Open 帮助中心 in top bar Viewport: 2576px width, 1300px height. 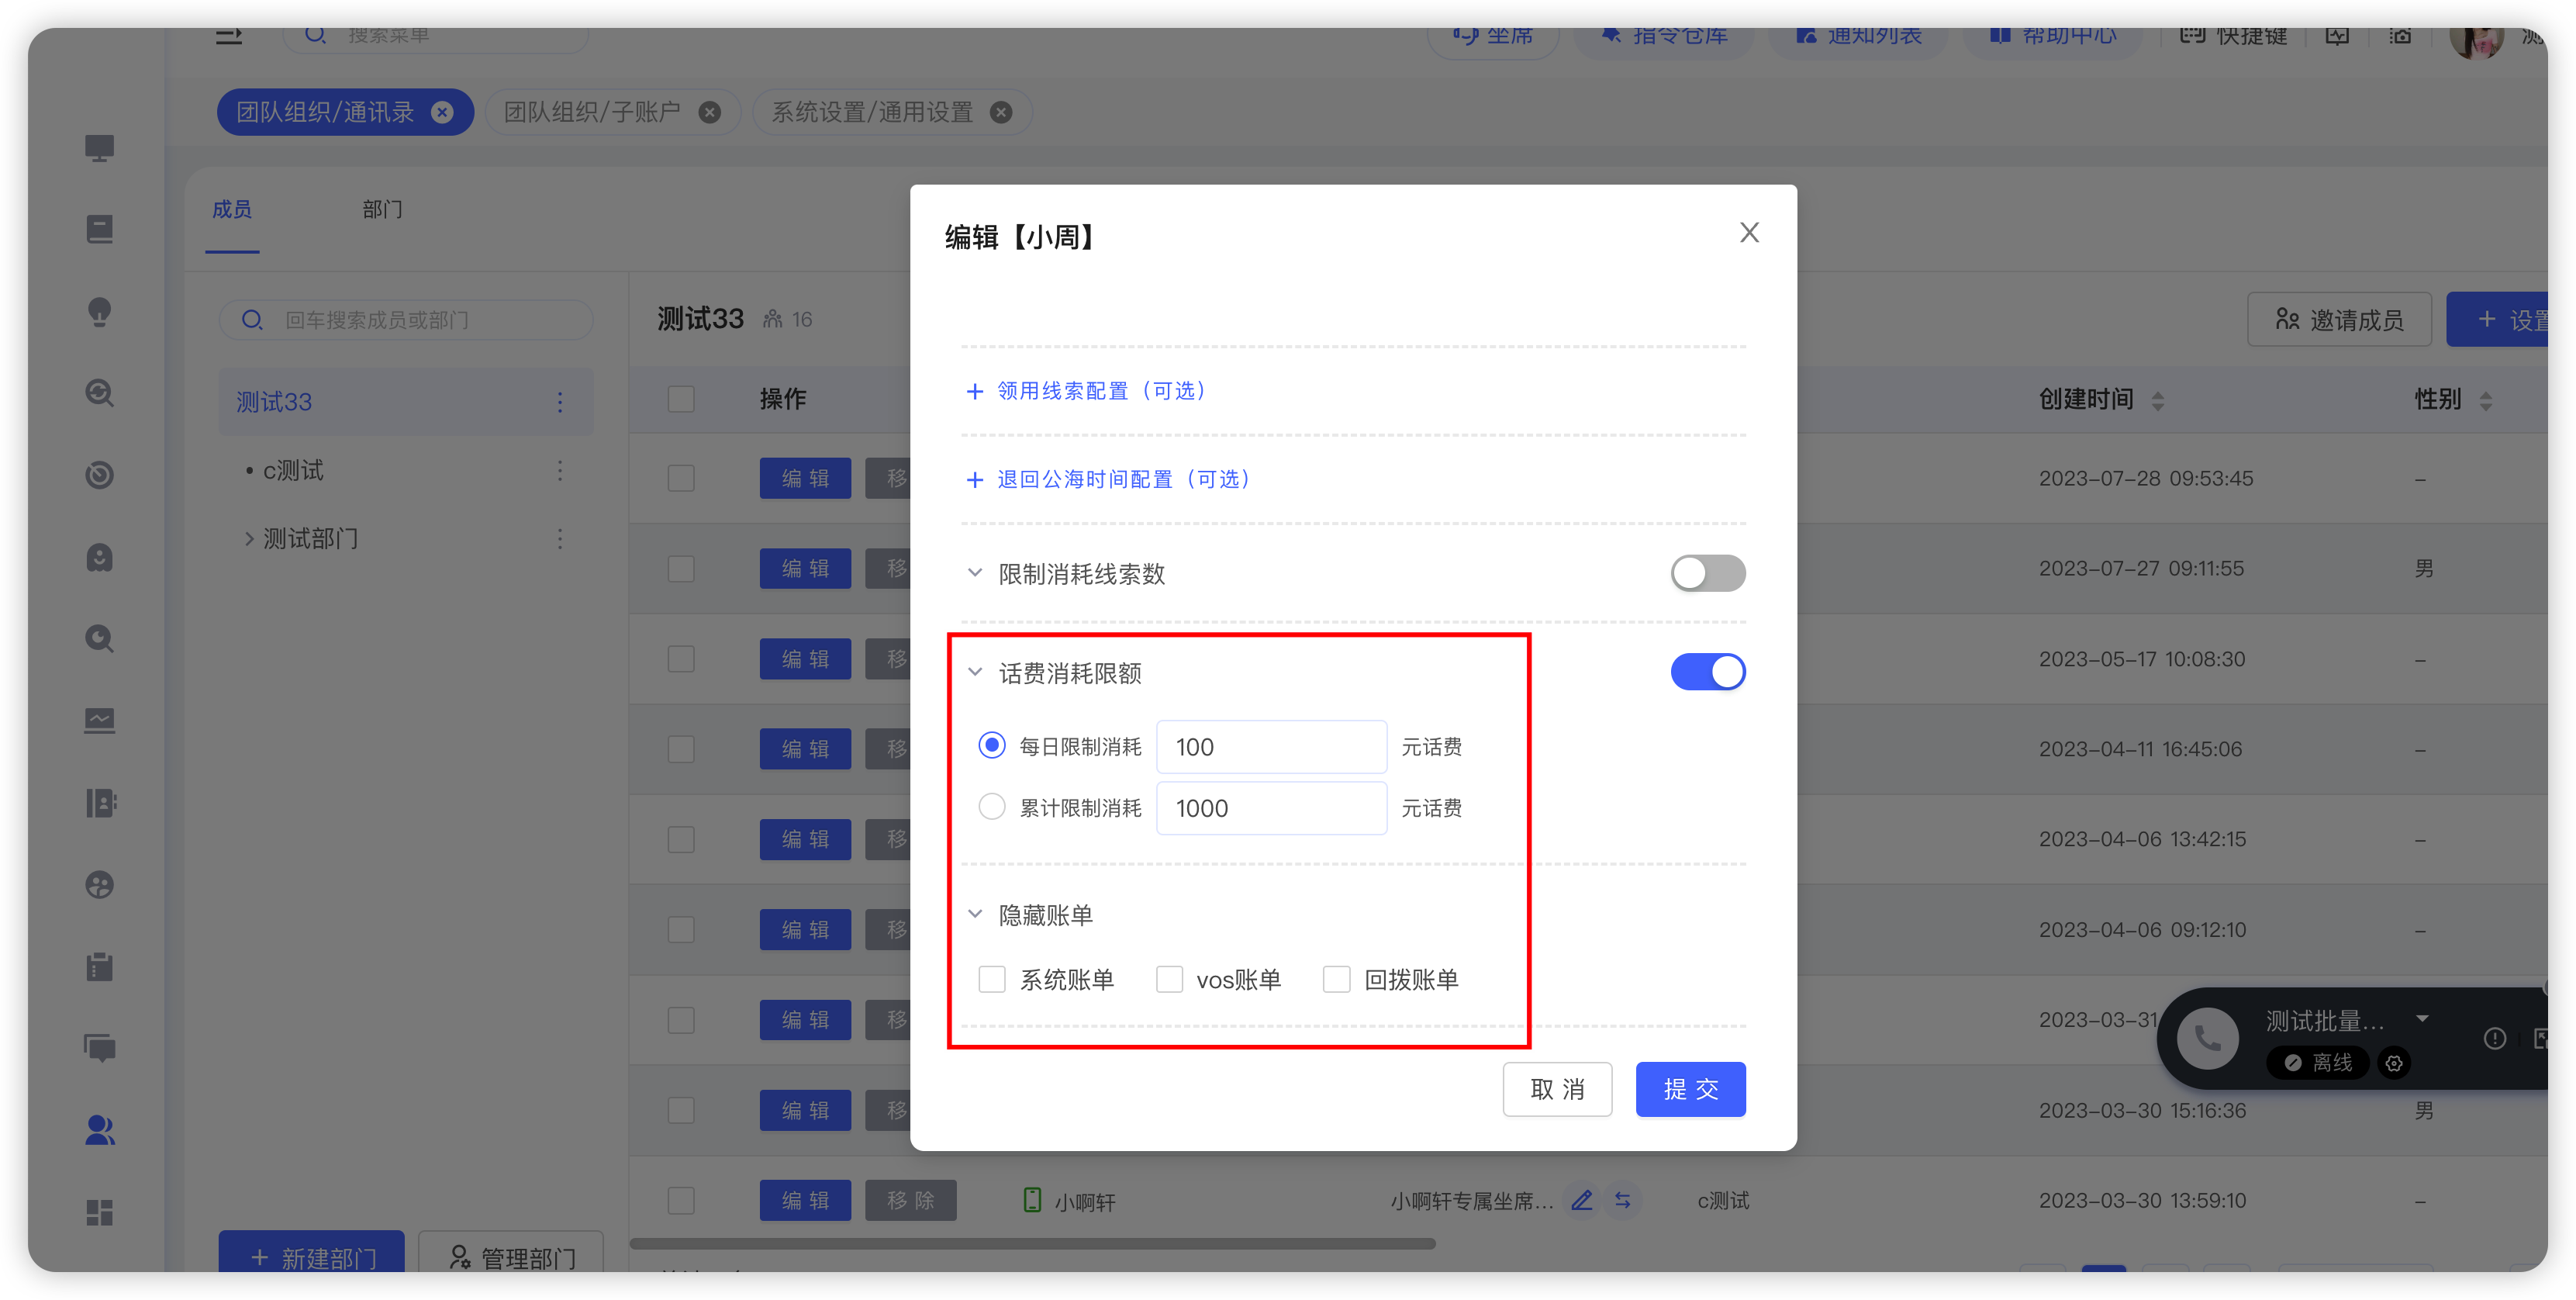2052,37
